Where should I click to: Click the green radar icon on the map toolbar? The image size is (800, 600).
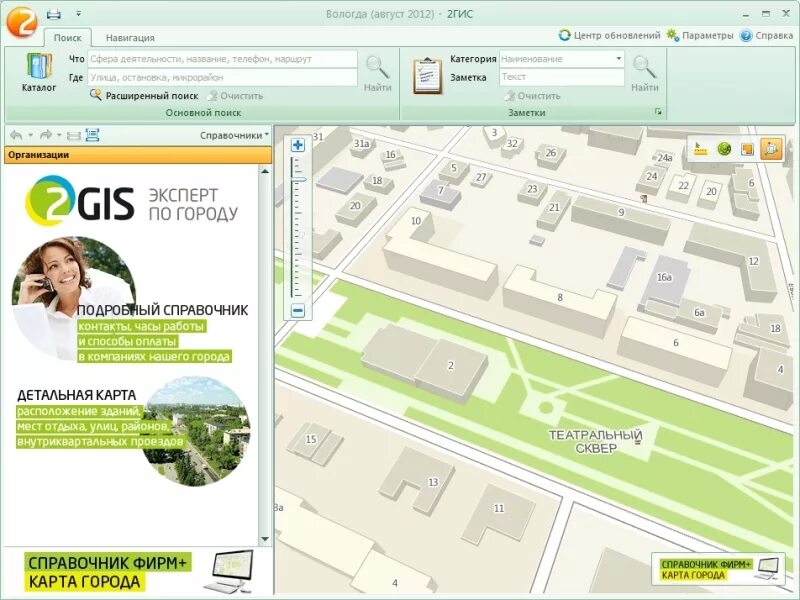click(724, 149)
